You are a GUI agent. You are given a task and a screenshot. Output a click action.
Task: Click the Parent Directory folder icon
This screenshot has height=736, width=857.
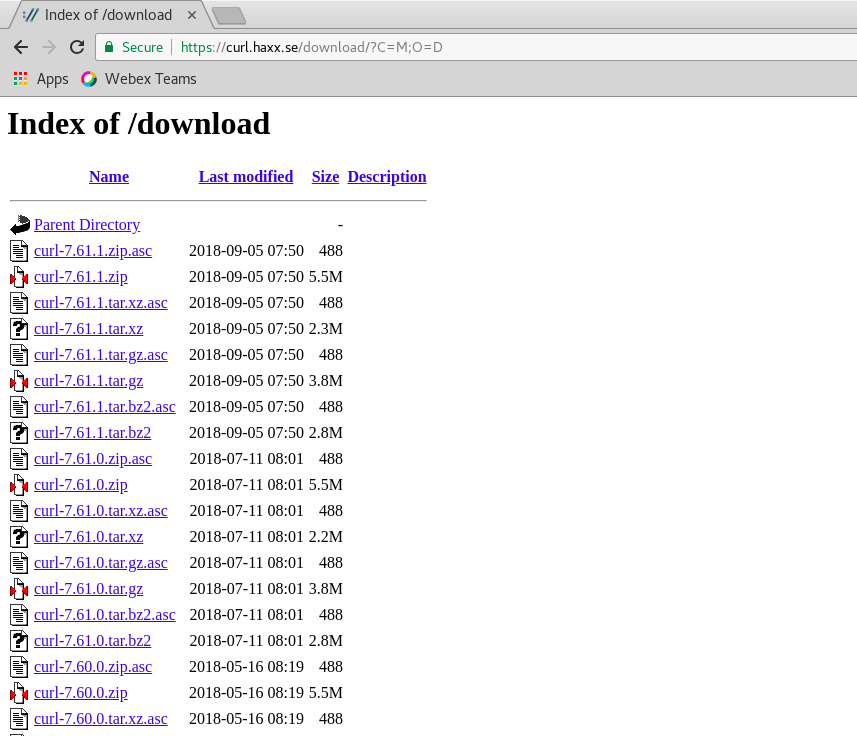tap(19, 224)
